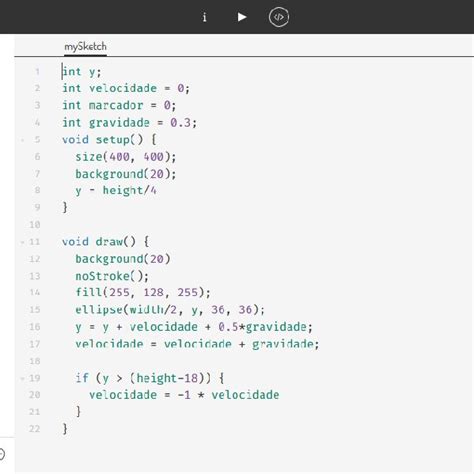Click line 'y = y + velocidade + 0.5*gravidade;'
Image resolution: width=474 pixels, height=474 pixels.
pos(194,327)
